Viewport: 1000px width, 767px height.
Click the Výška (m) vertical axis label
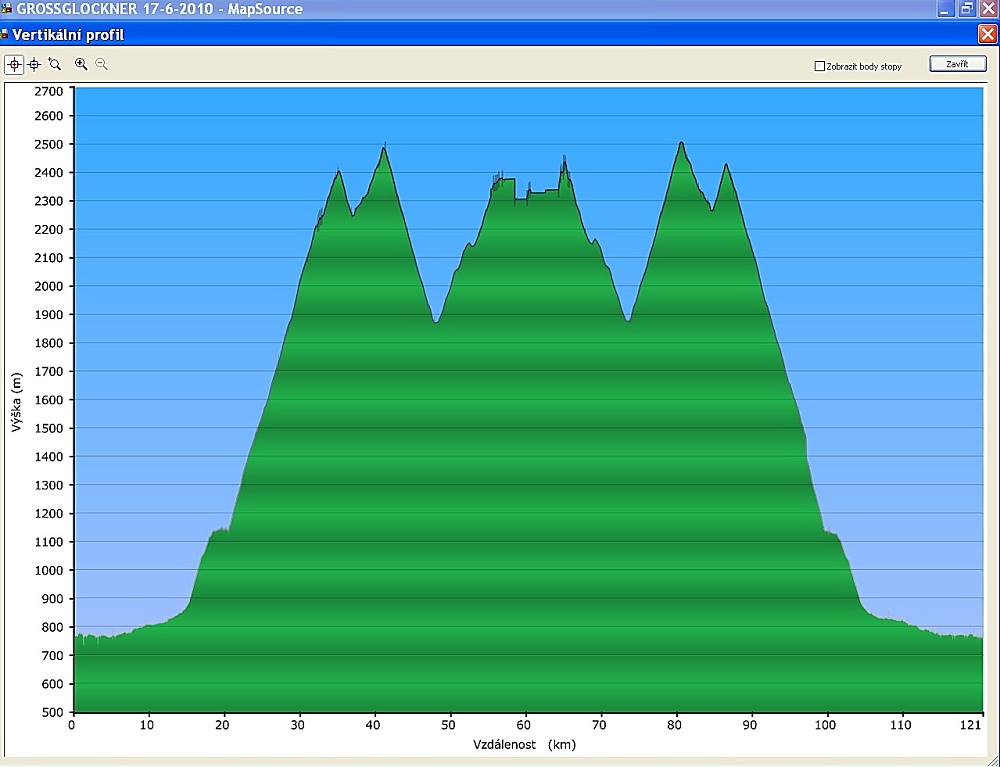click(x=15, y=402)
